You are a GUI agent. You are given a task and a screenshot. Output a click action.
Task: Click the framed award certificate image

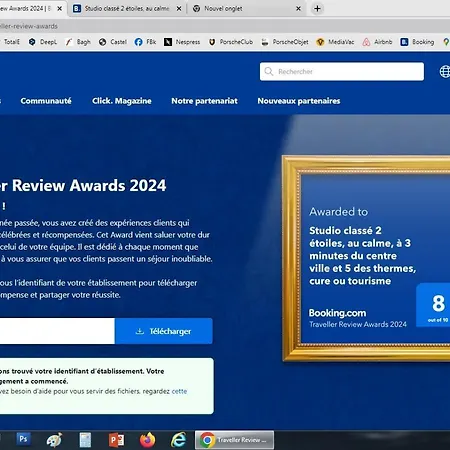(366, 258)
